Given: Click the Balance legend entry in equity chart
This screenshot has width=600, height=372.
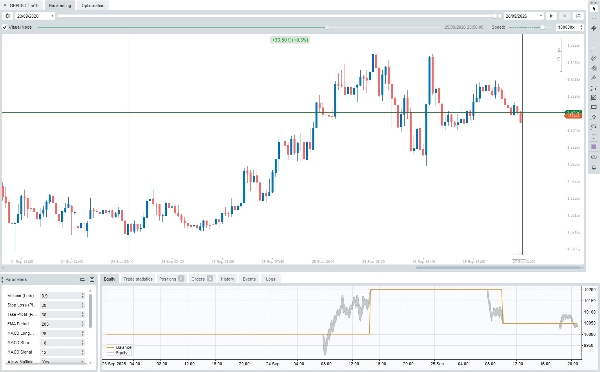Looking at the screenshot, I should tap(119, 348).
